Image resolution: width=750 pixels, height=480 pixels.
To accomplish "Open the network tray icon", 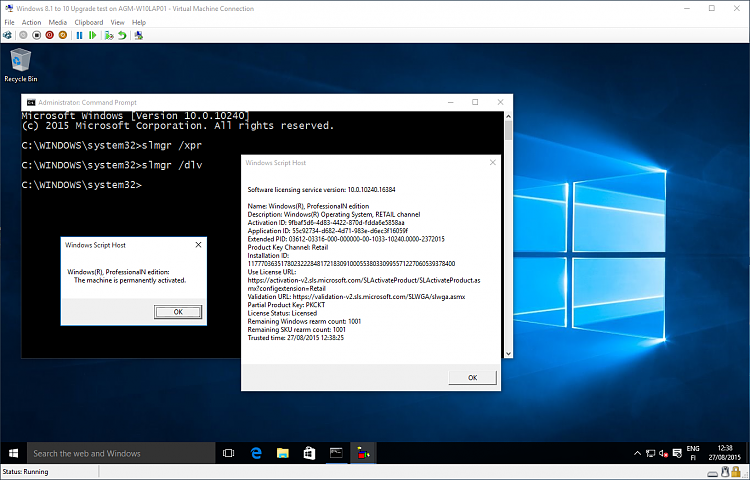I will [651, 453].
